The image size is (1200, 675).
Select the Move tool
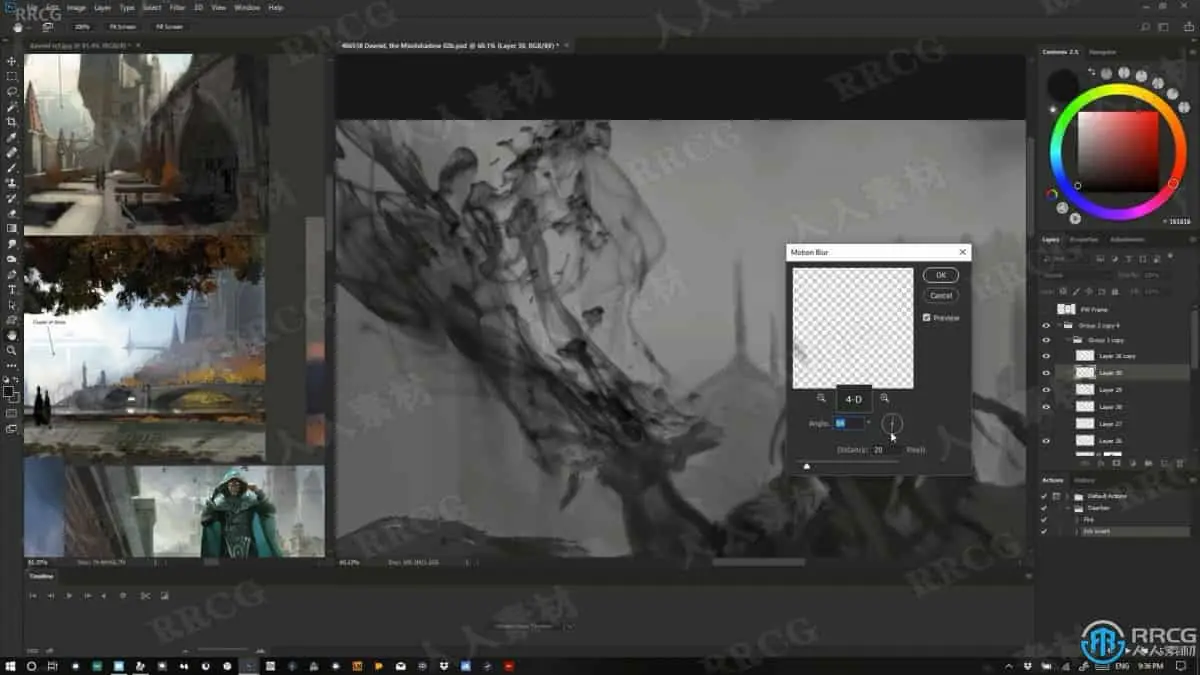tap(12, 61)
